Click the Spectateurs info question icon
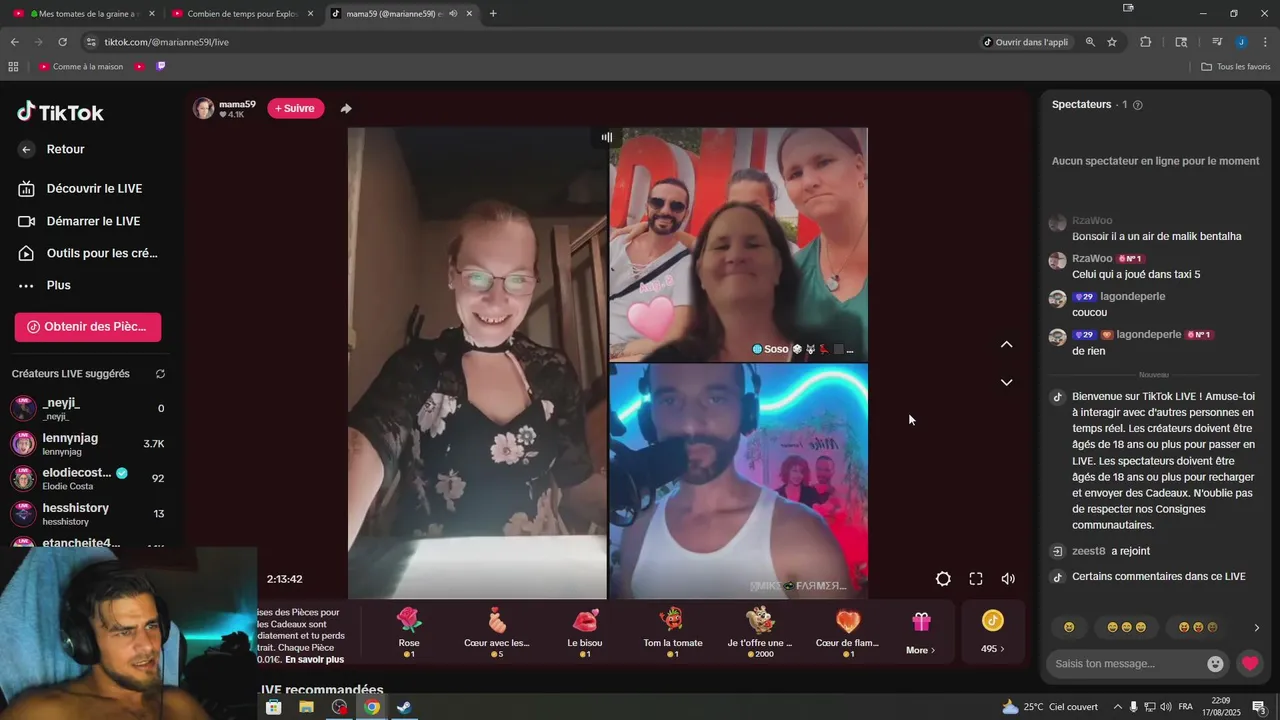This screenshot has width=1280, height=720. [x=1137, y=105]
